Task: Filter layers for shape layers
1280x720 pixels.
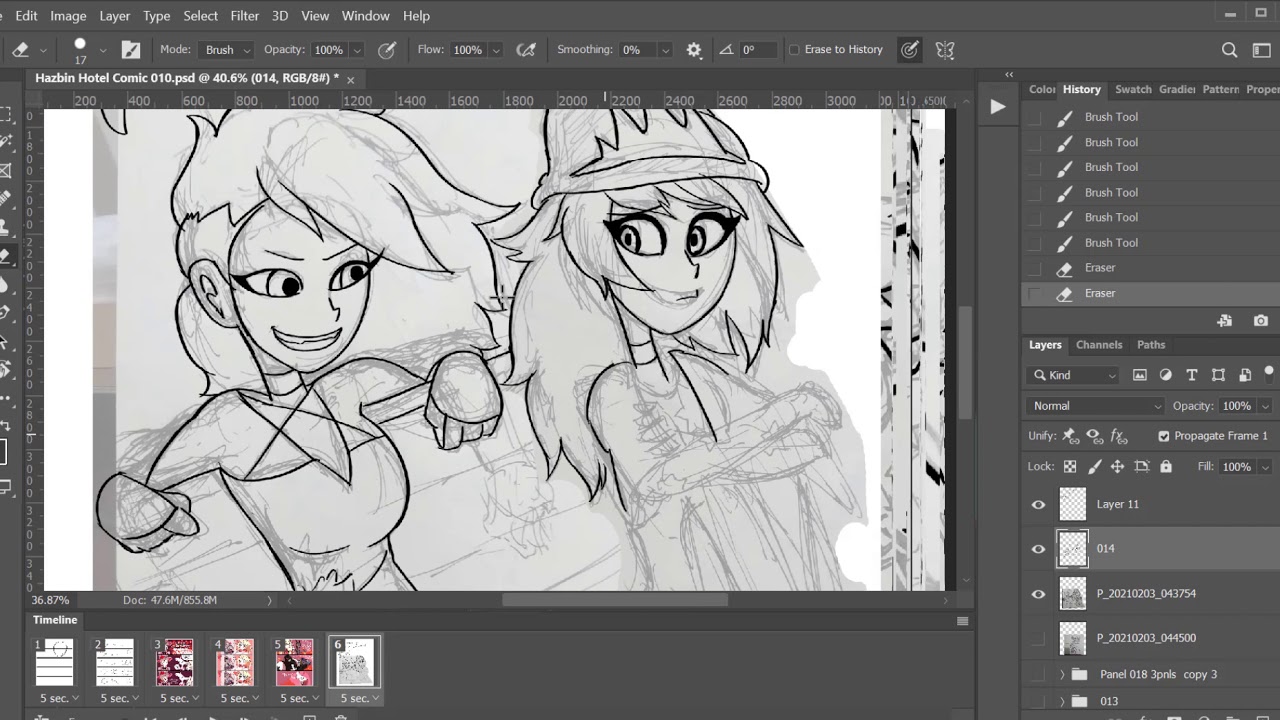Action: pyautogui.click(x=1218, y=375)
